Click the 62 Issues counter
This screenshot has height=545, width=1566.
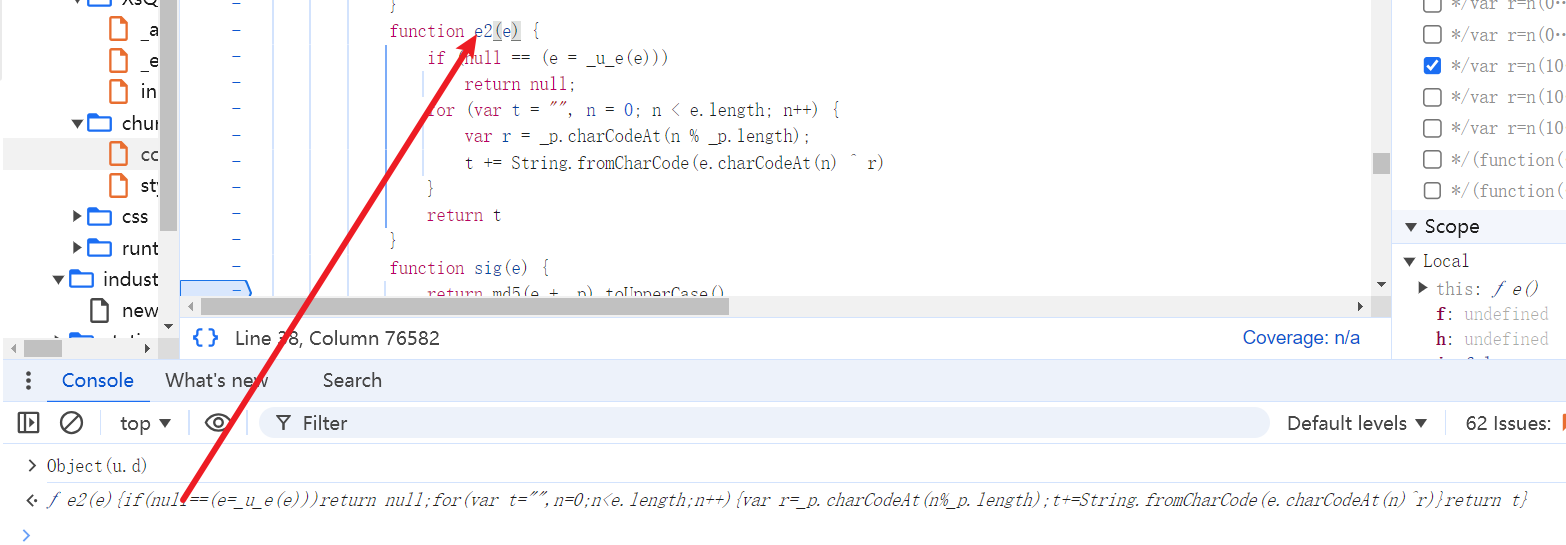point(1508,423)
